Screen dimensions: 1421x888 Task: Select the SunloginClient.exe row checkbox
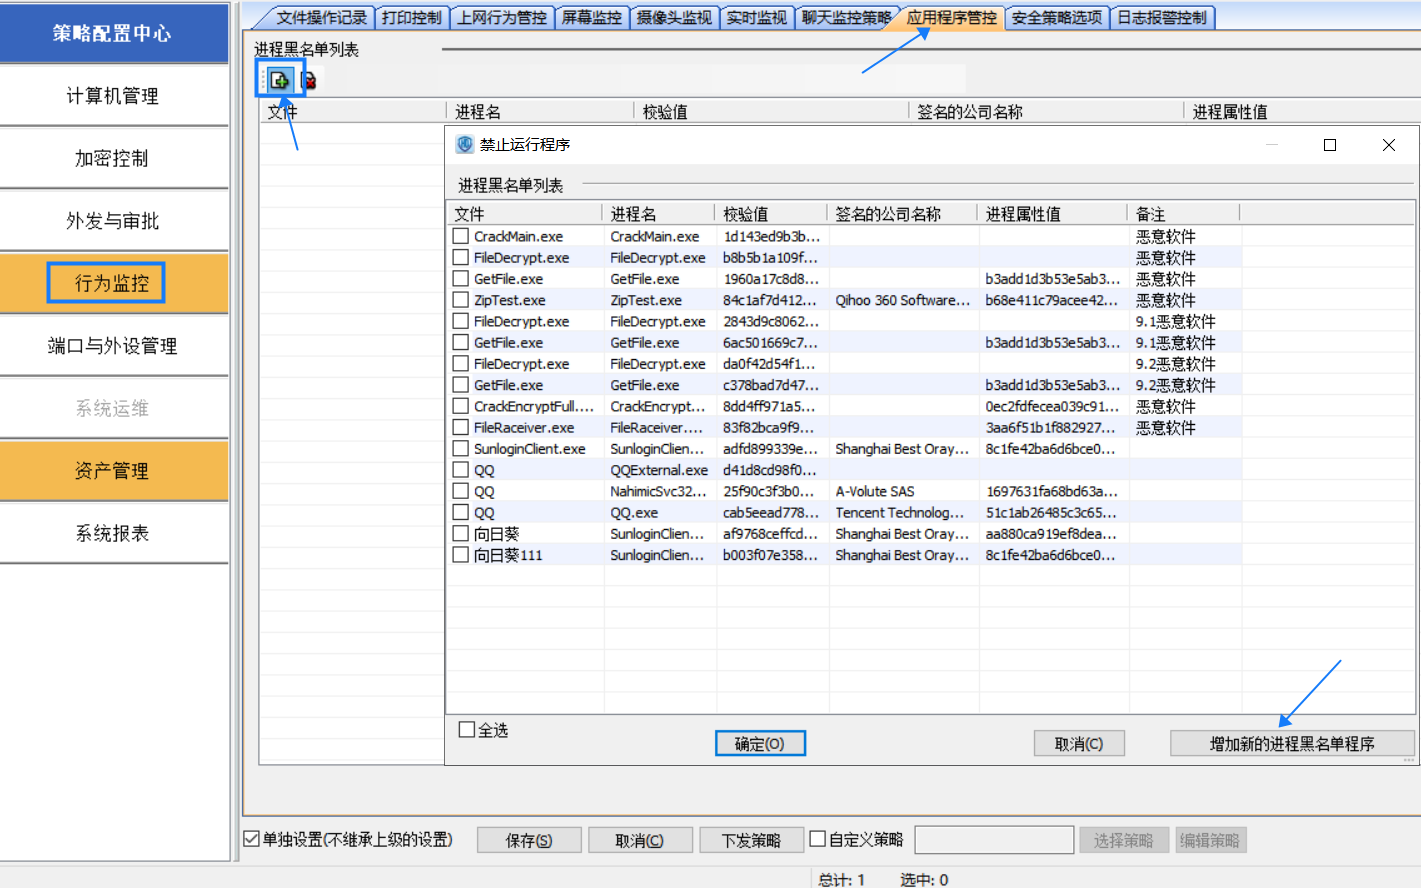click(461, 449)
